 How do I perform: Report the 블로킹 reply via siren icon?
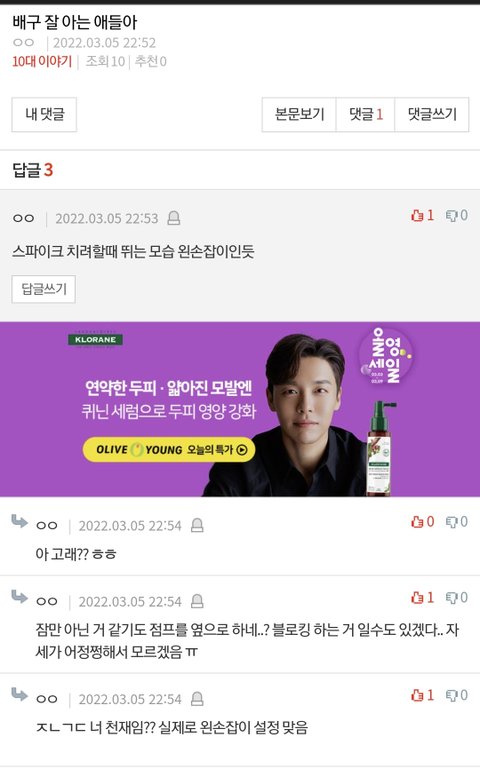(197, 601)
